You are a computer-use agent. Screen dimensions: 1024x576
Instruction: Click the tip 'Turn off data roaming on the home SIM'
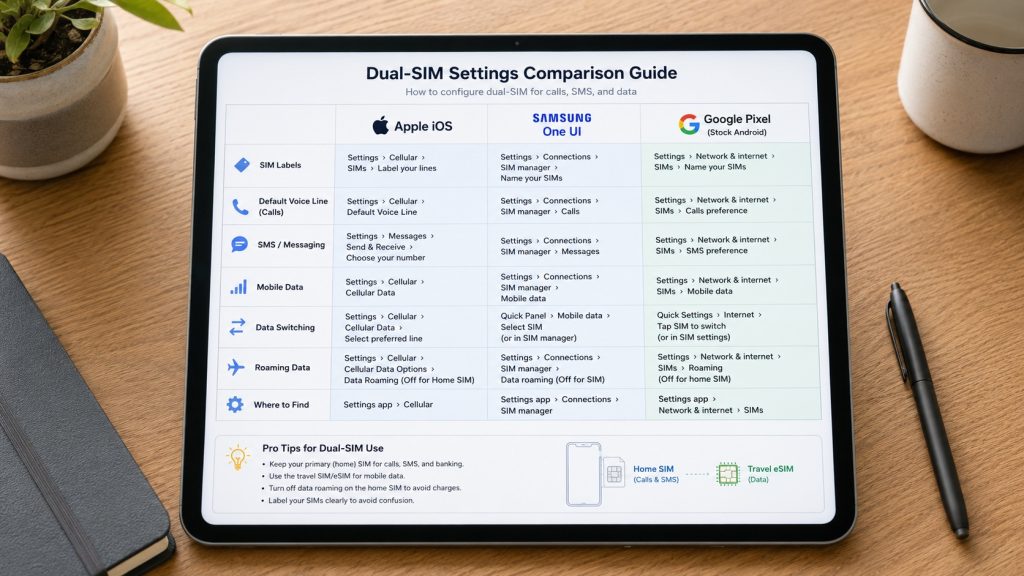click(364, 488)
